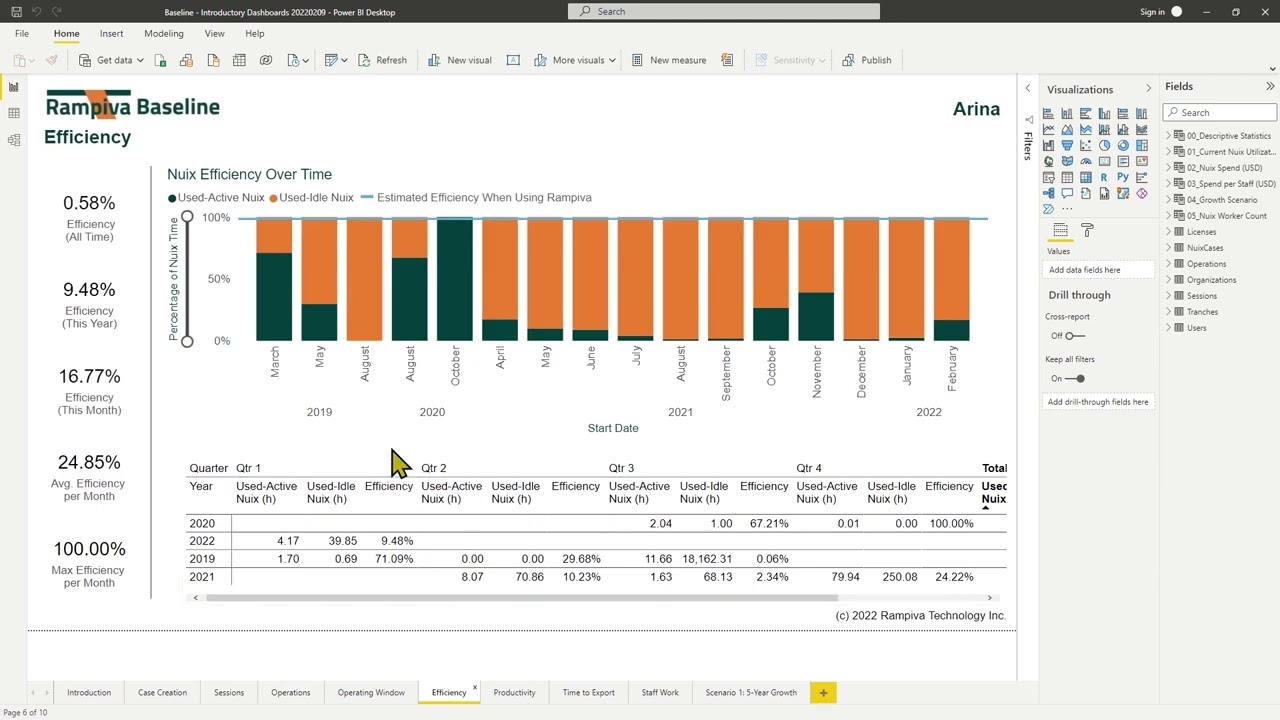Get more visuals via ellipsis icon
The image size is (1280, 720).
click(1067, 209)
